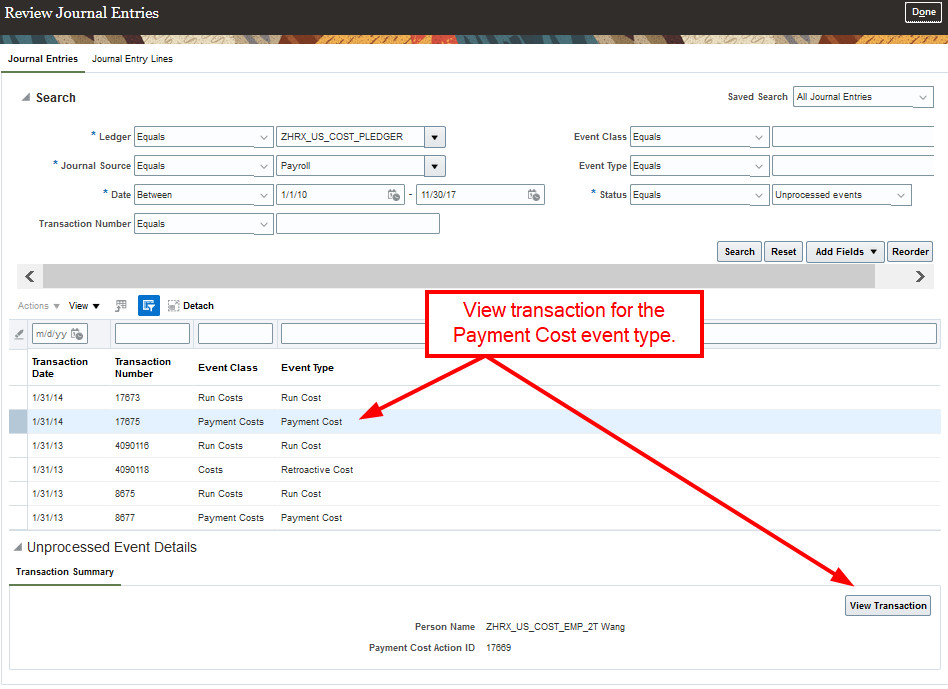948x689 pixels.
Task: Select row with transaction number 8675
Action: 475,494
